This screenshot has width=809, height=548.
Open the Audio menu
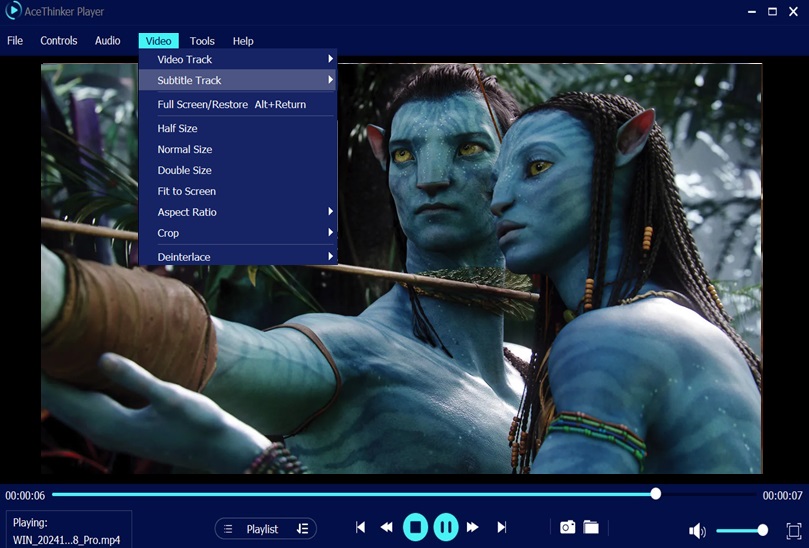107,41
